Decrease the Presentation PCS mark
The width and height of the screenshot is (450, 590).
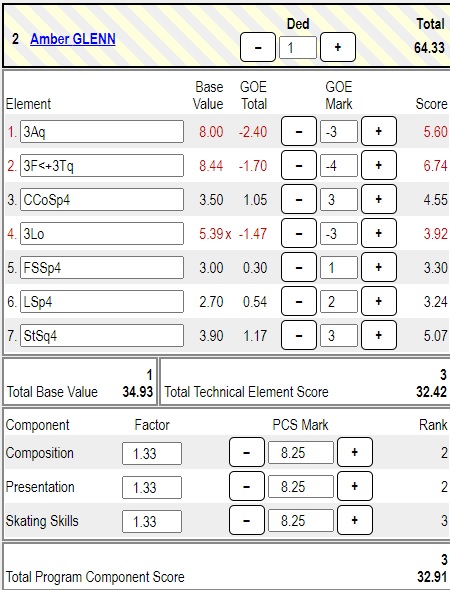(x=246, y=486)
